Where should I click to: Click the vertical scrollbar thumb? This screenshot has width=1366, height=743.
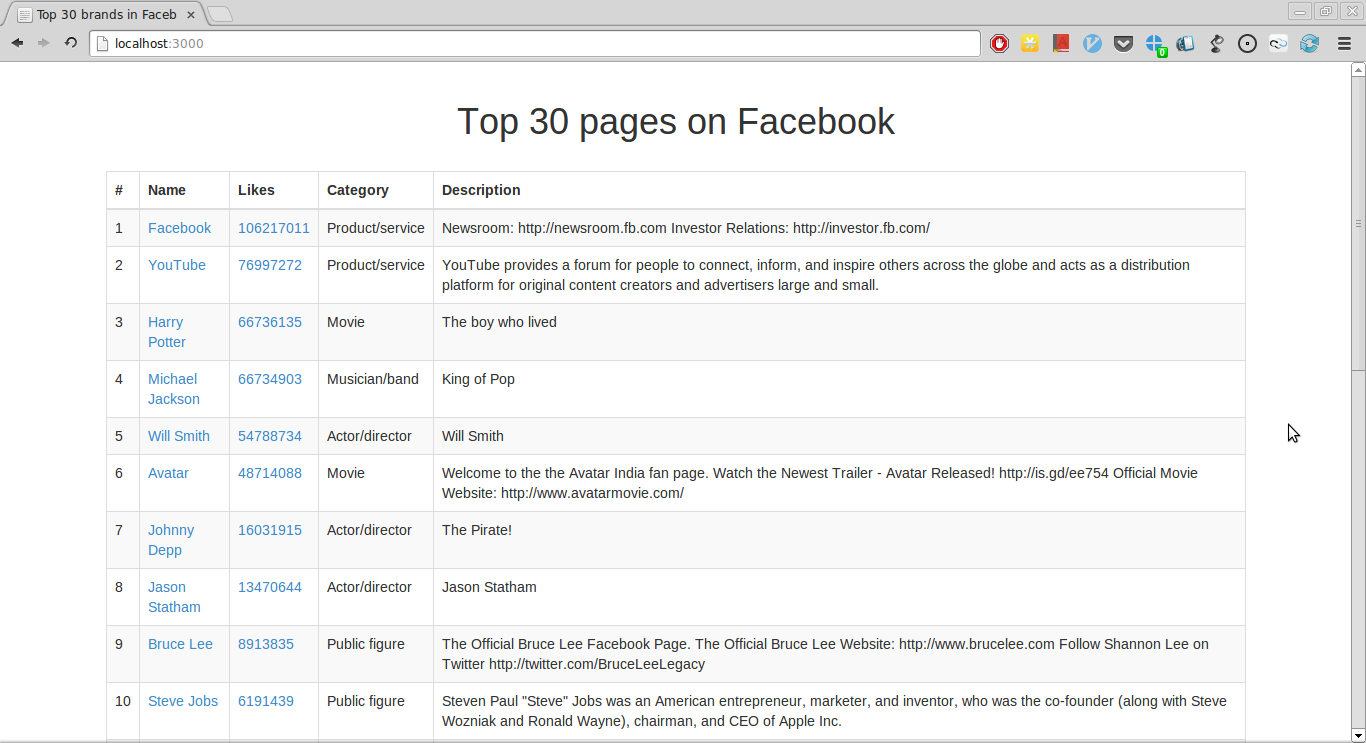click(1358, 223)
